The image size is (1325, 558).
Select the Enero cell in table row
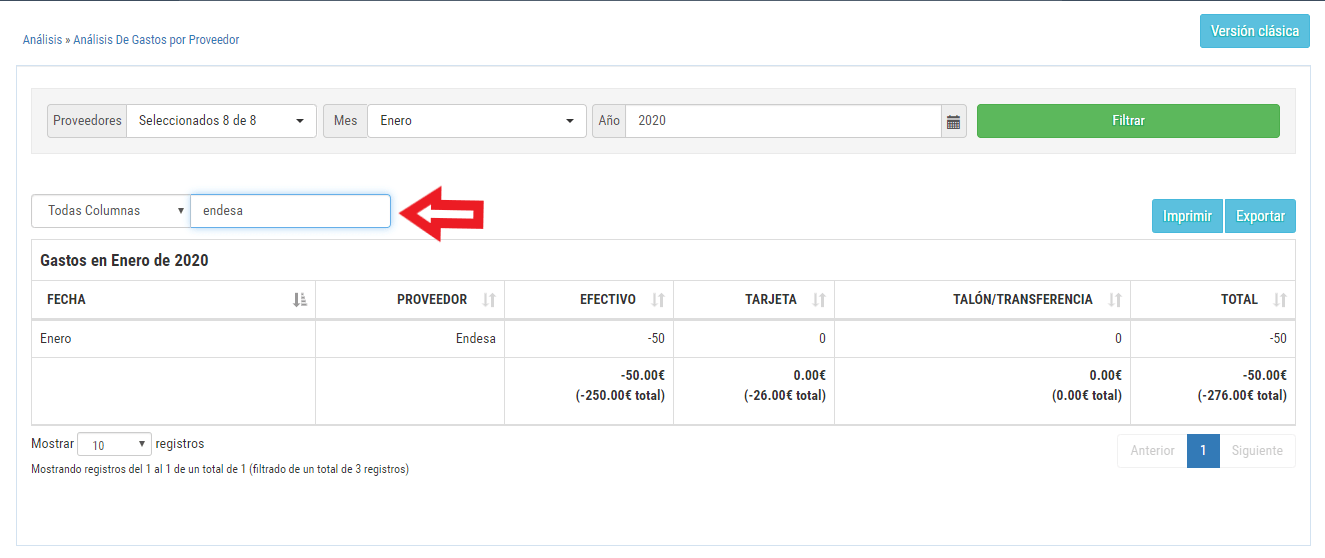(174, 339)
